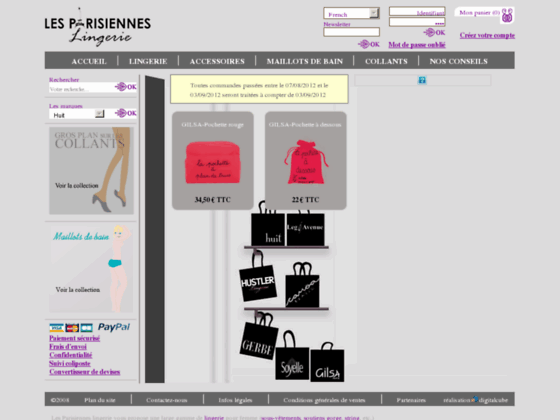Click the GILSA-Pochette à dessous title

point(305,125)
